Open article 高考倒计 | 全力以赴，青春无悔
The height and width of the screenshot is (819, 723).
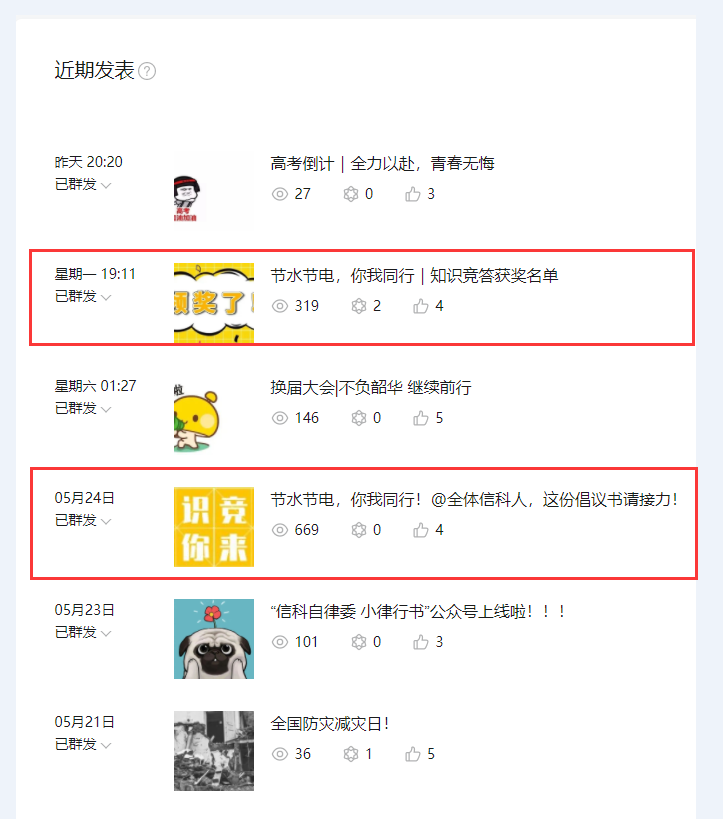coord(382,163)
